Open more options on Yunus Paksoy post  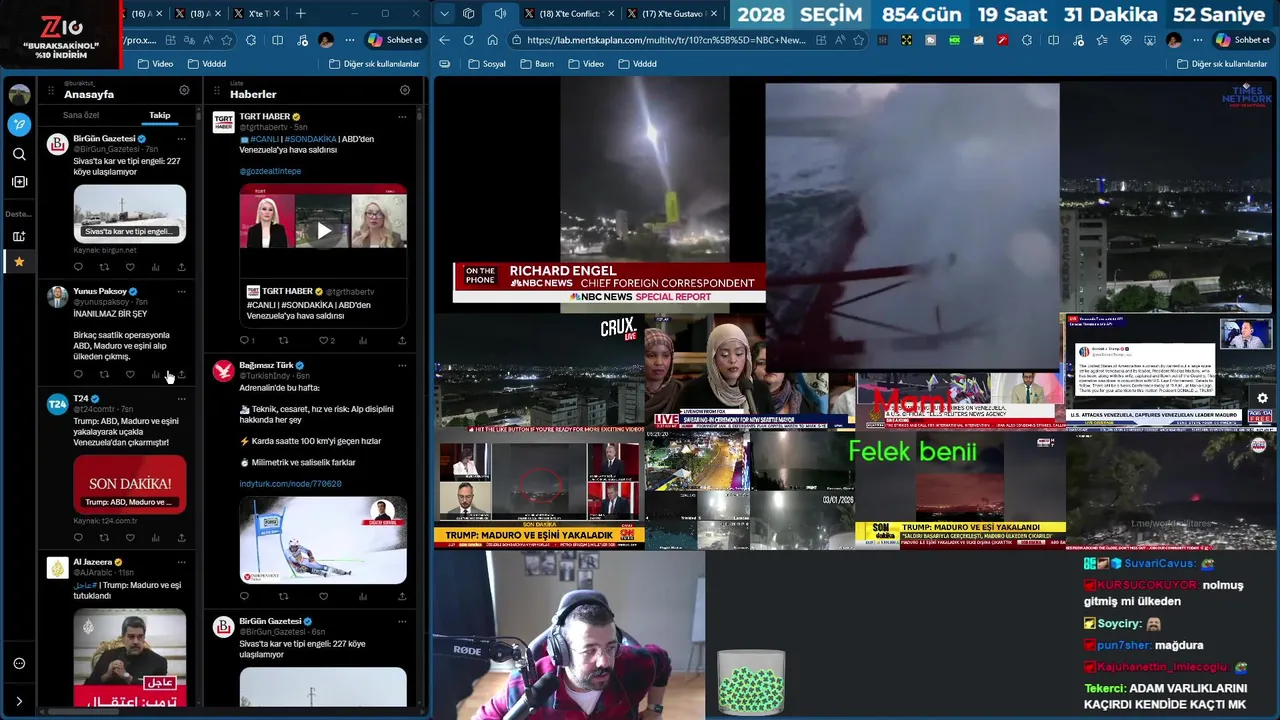181,291
